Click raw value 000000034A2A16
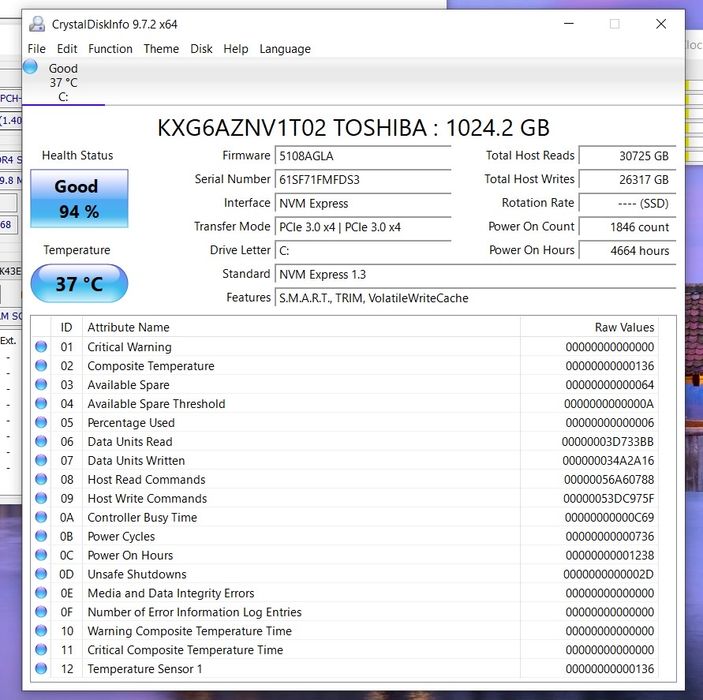 click(x=608, y=461)
